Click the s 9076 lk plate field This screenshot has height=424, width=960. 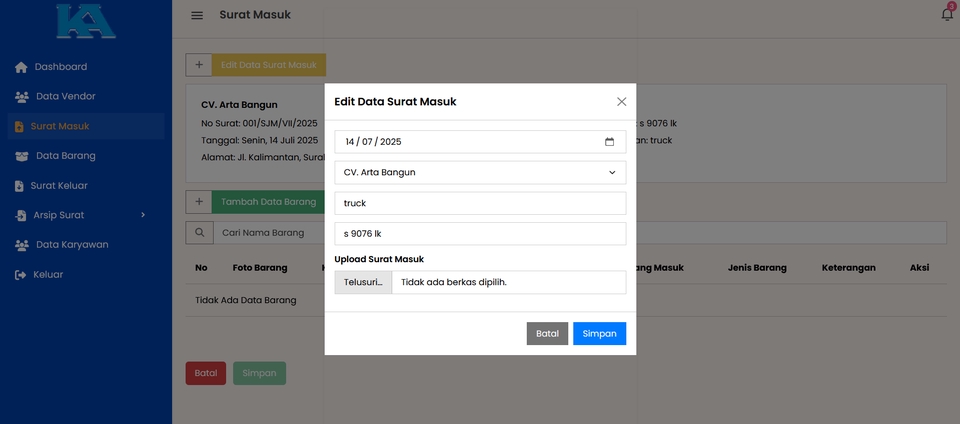480,234
